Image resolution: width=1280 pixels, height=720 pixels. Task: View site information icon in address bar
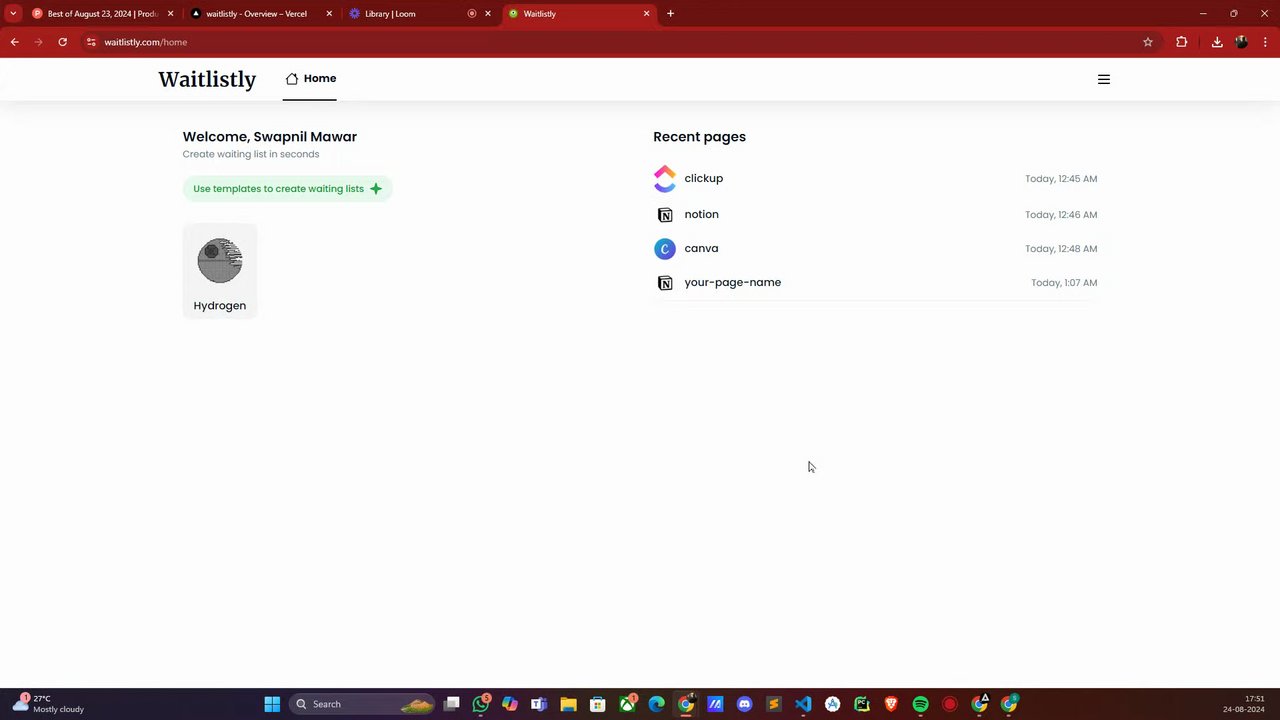point(91,42)
